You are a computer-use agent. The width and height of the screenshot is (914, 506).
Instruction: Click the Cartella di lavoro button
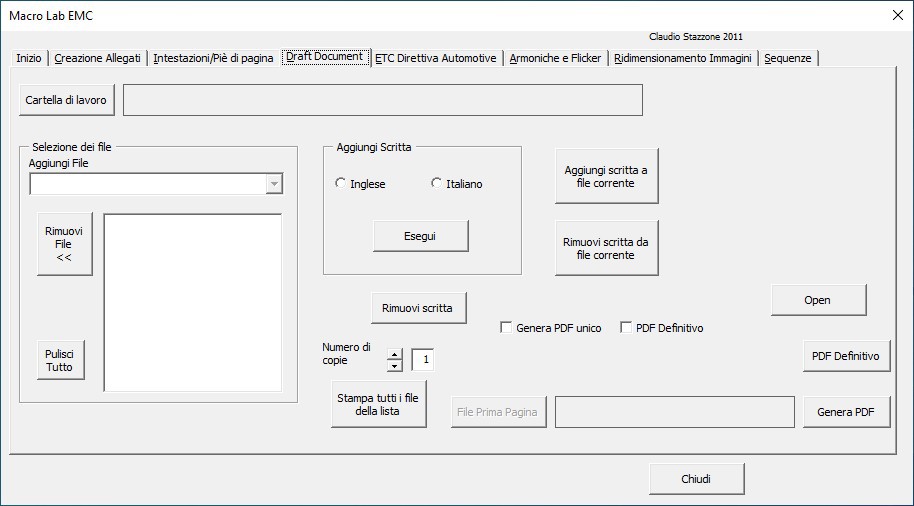click(66, 100)
